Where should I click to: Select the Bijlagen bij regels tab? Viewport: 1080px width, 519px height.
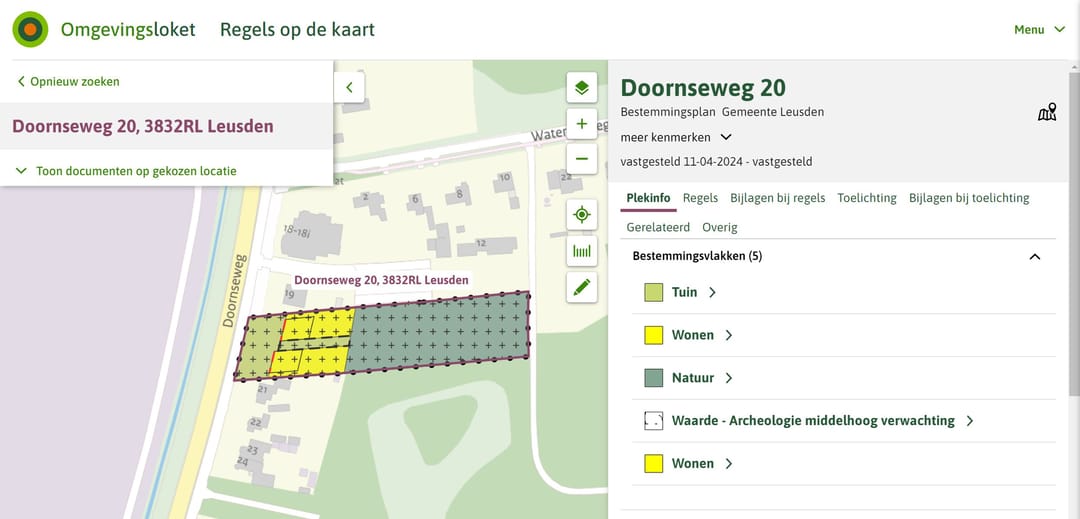(x=778, y=198)
